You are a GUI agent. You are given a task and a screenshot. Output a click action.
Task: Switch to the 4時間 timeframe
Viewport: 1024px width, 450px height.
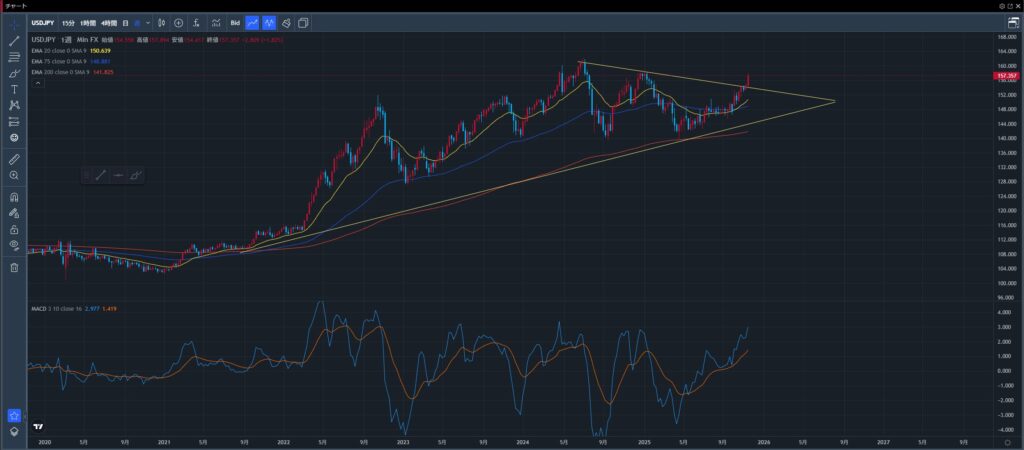[x=109, y=22]
